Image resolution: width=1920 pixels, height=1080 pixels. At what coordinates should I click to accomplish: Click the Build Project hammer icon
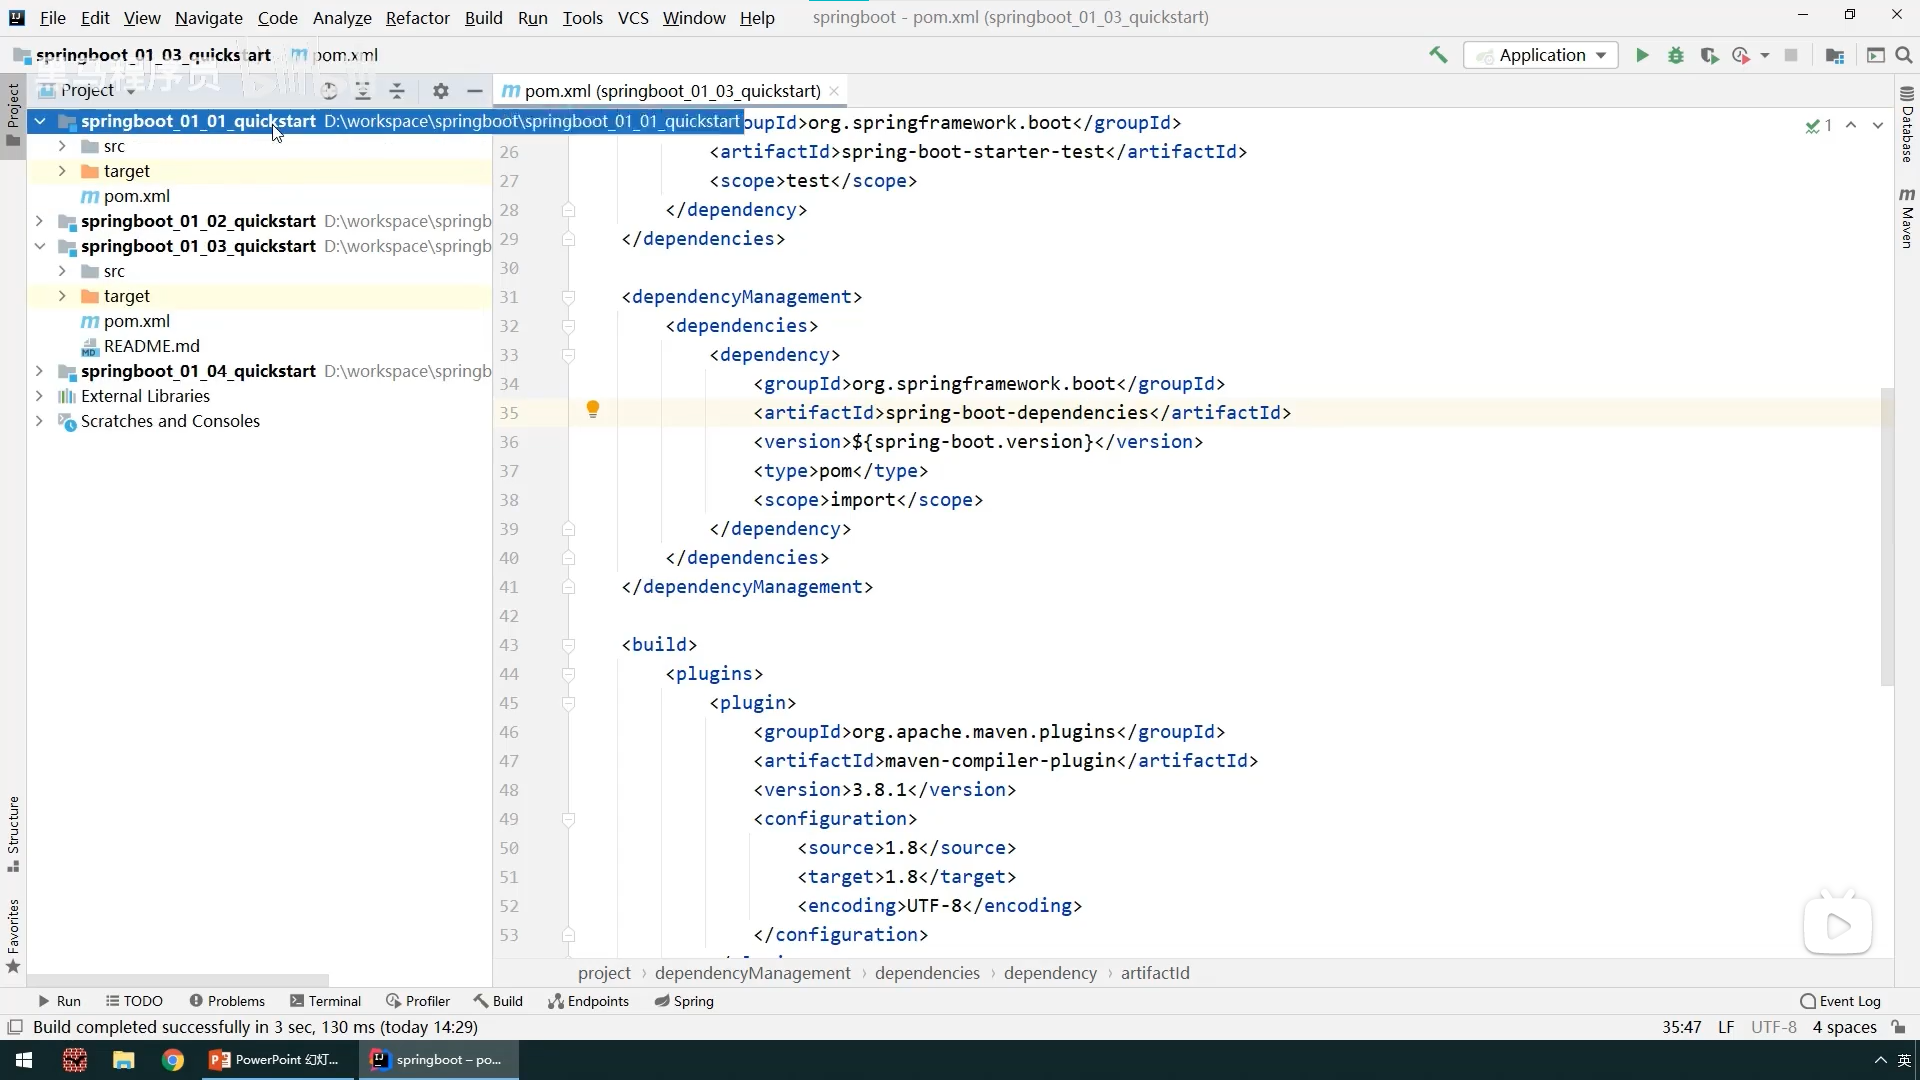pos(1438,55)
